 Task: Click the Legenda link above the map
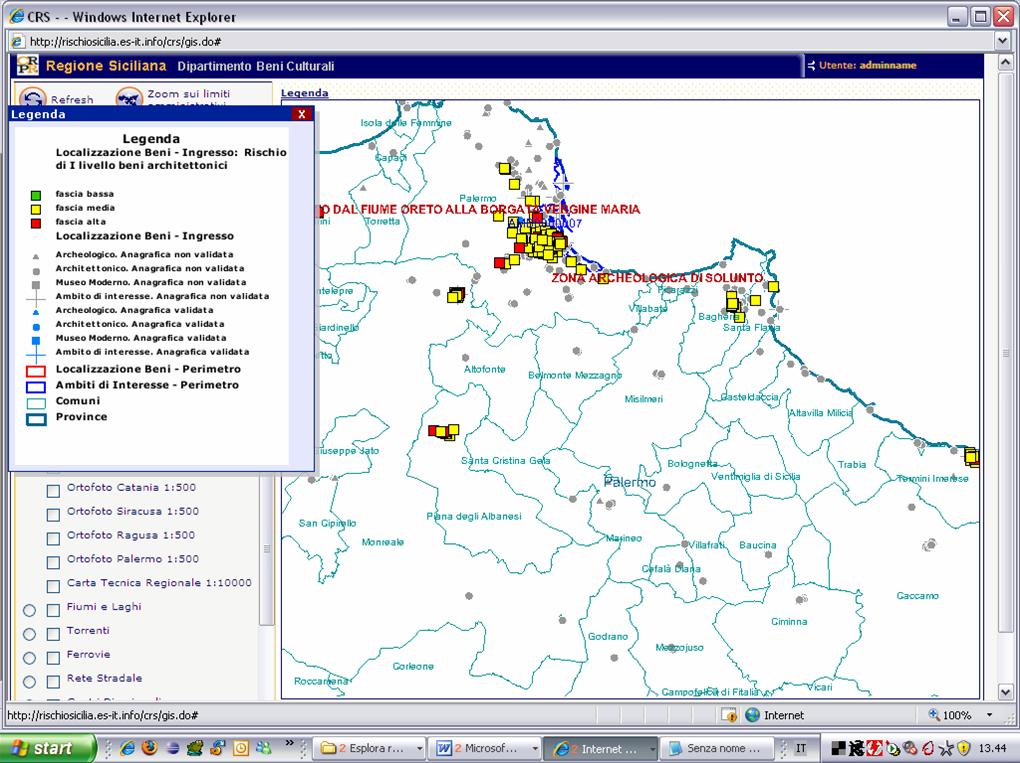click(304, 93)
